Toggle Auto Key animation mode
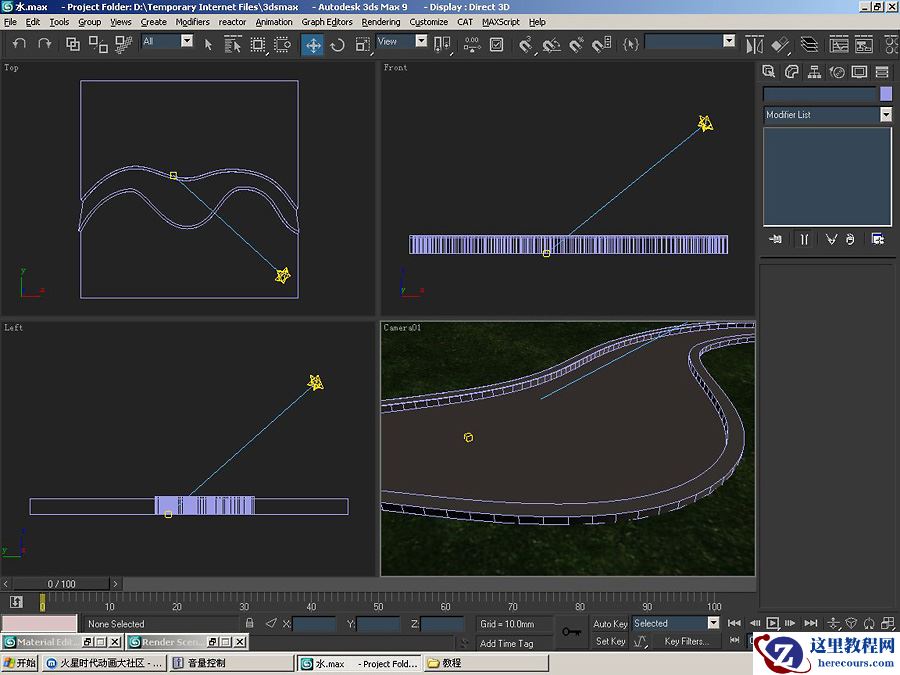 click(x=610, y=624)
